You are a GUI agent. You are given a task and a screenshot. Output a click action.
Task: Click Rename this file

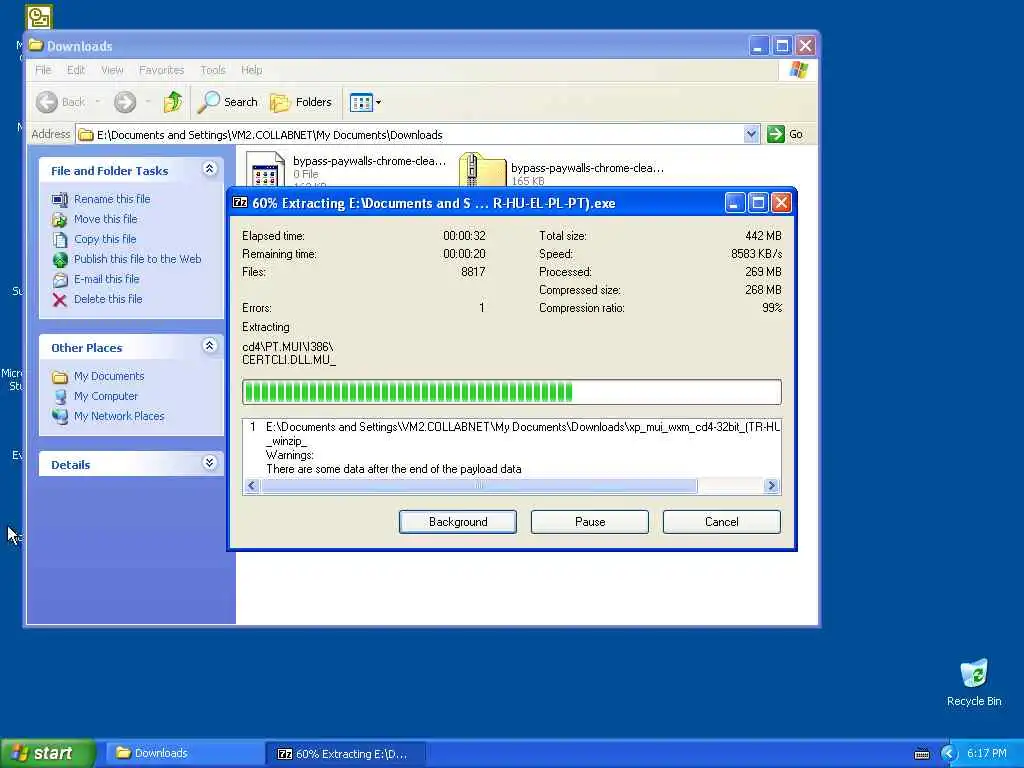coord(112,199)
